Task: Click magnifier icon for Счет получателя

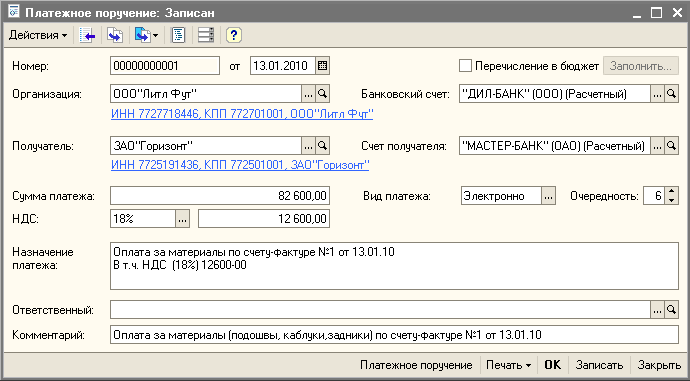Action: pyautogui.click(x=671, y=146)
